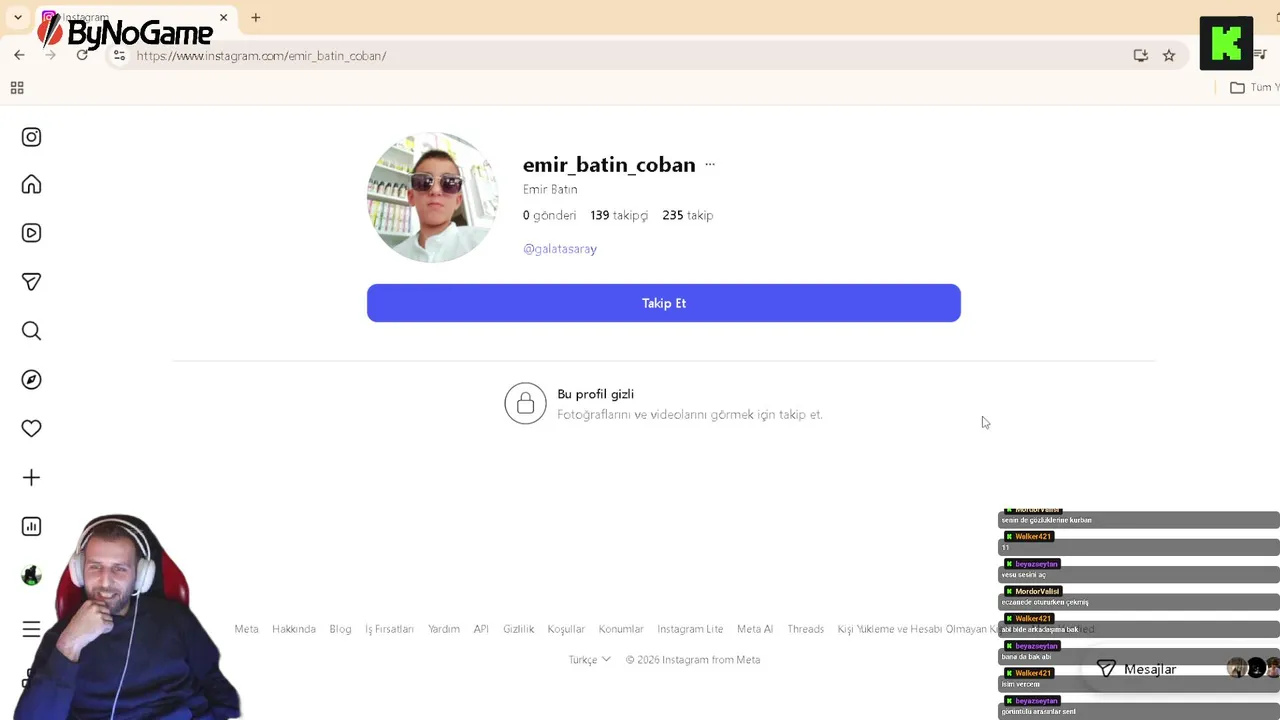Open the Threads footer link

click(805, 629)
